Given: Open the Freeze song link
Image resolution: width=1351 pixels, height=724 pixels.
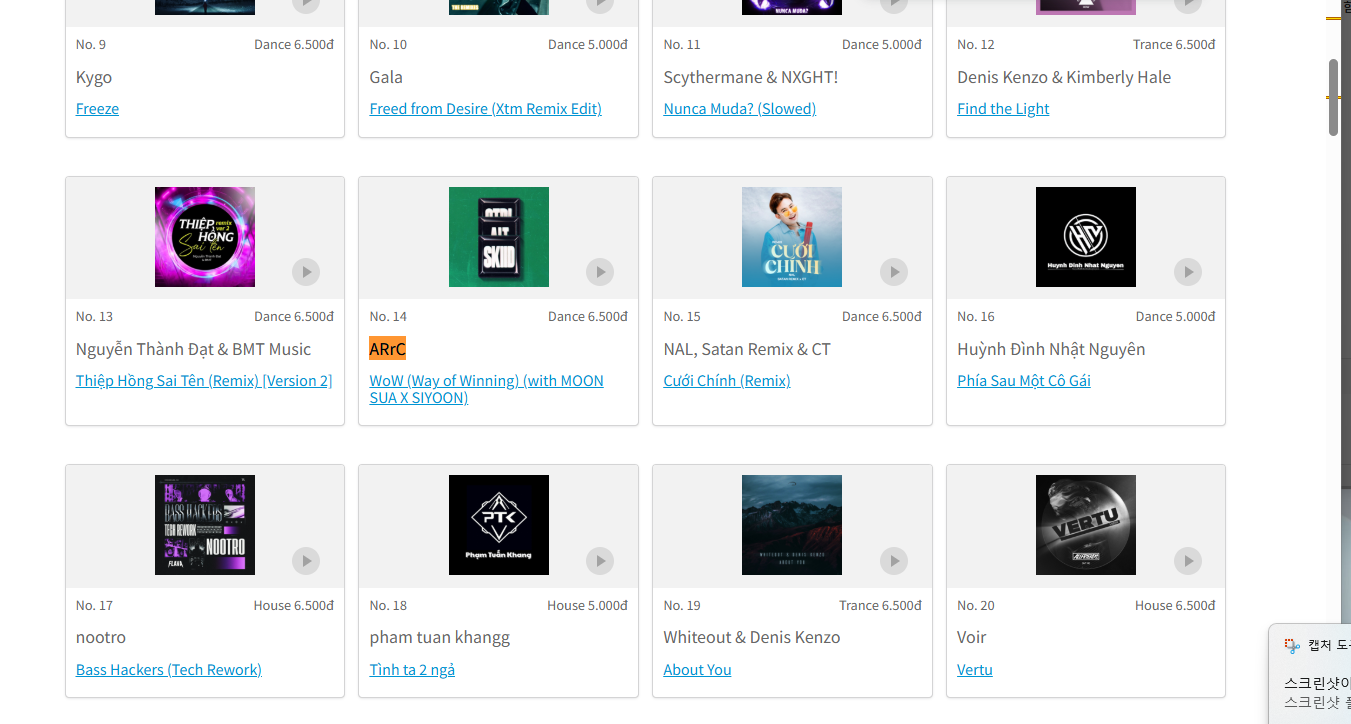Looking at the screenshot, I should tap(97, 109).
